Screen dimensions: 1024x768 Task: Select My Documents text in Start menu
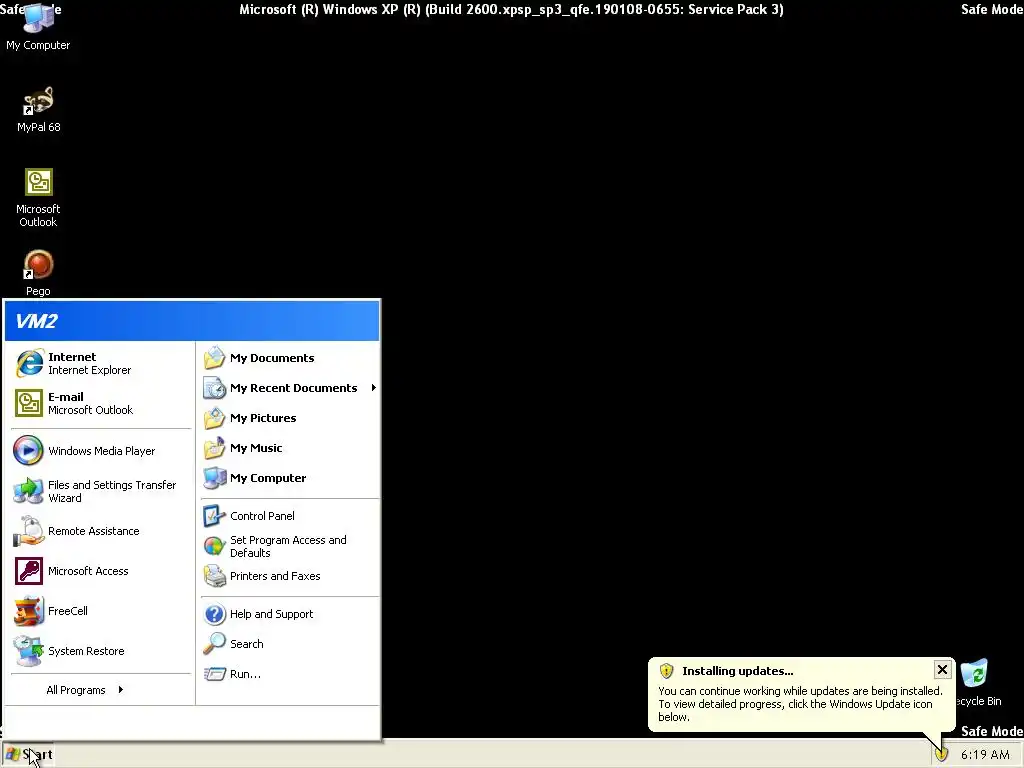tap(272, 358)
